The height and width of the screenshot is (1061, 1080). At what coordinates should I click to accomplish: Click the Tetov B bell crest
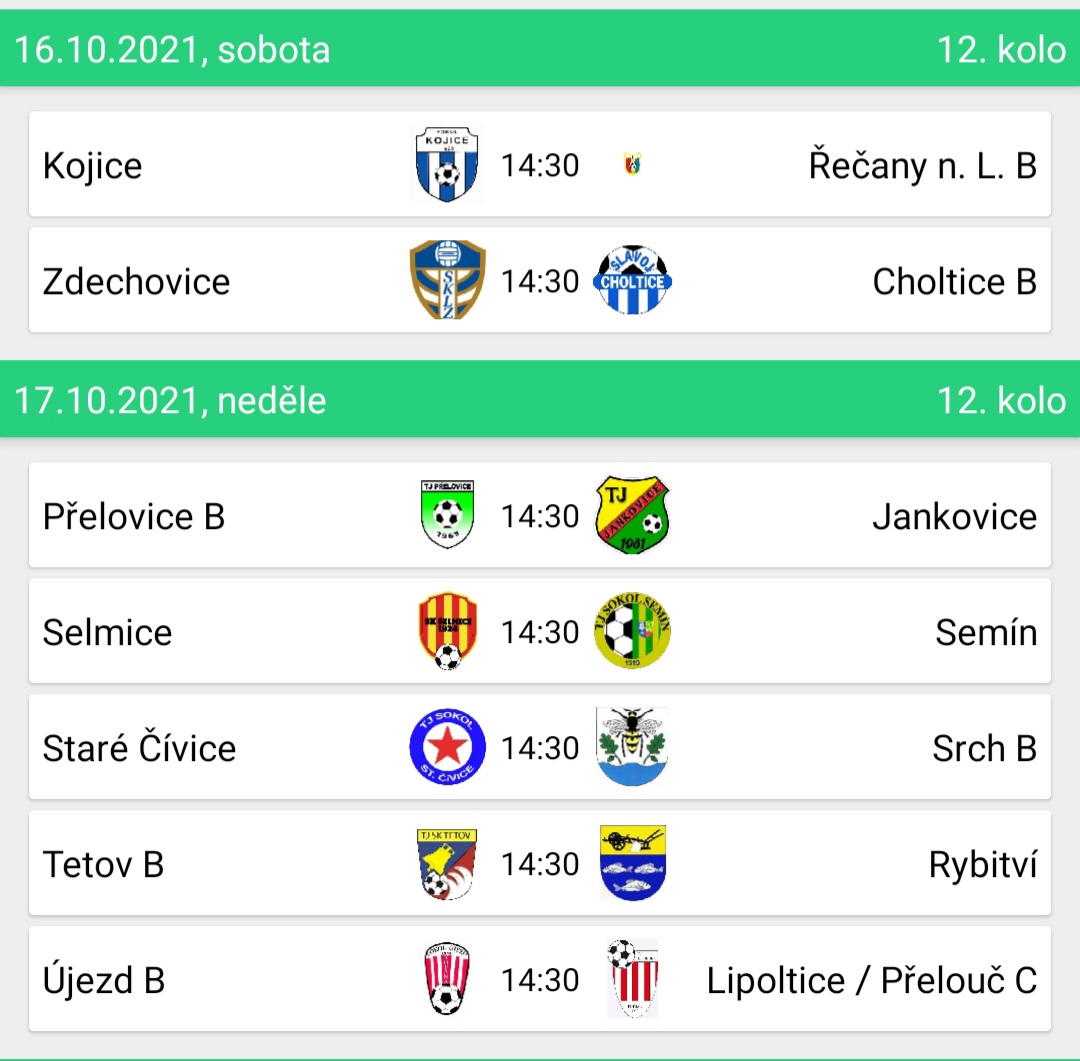(448, 864)
